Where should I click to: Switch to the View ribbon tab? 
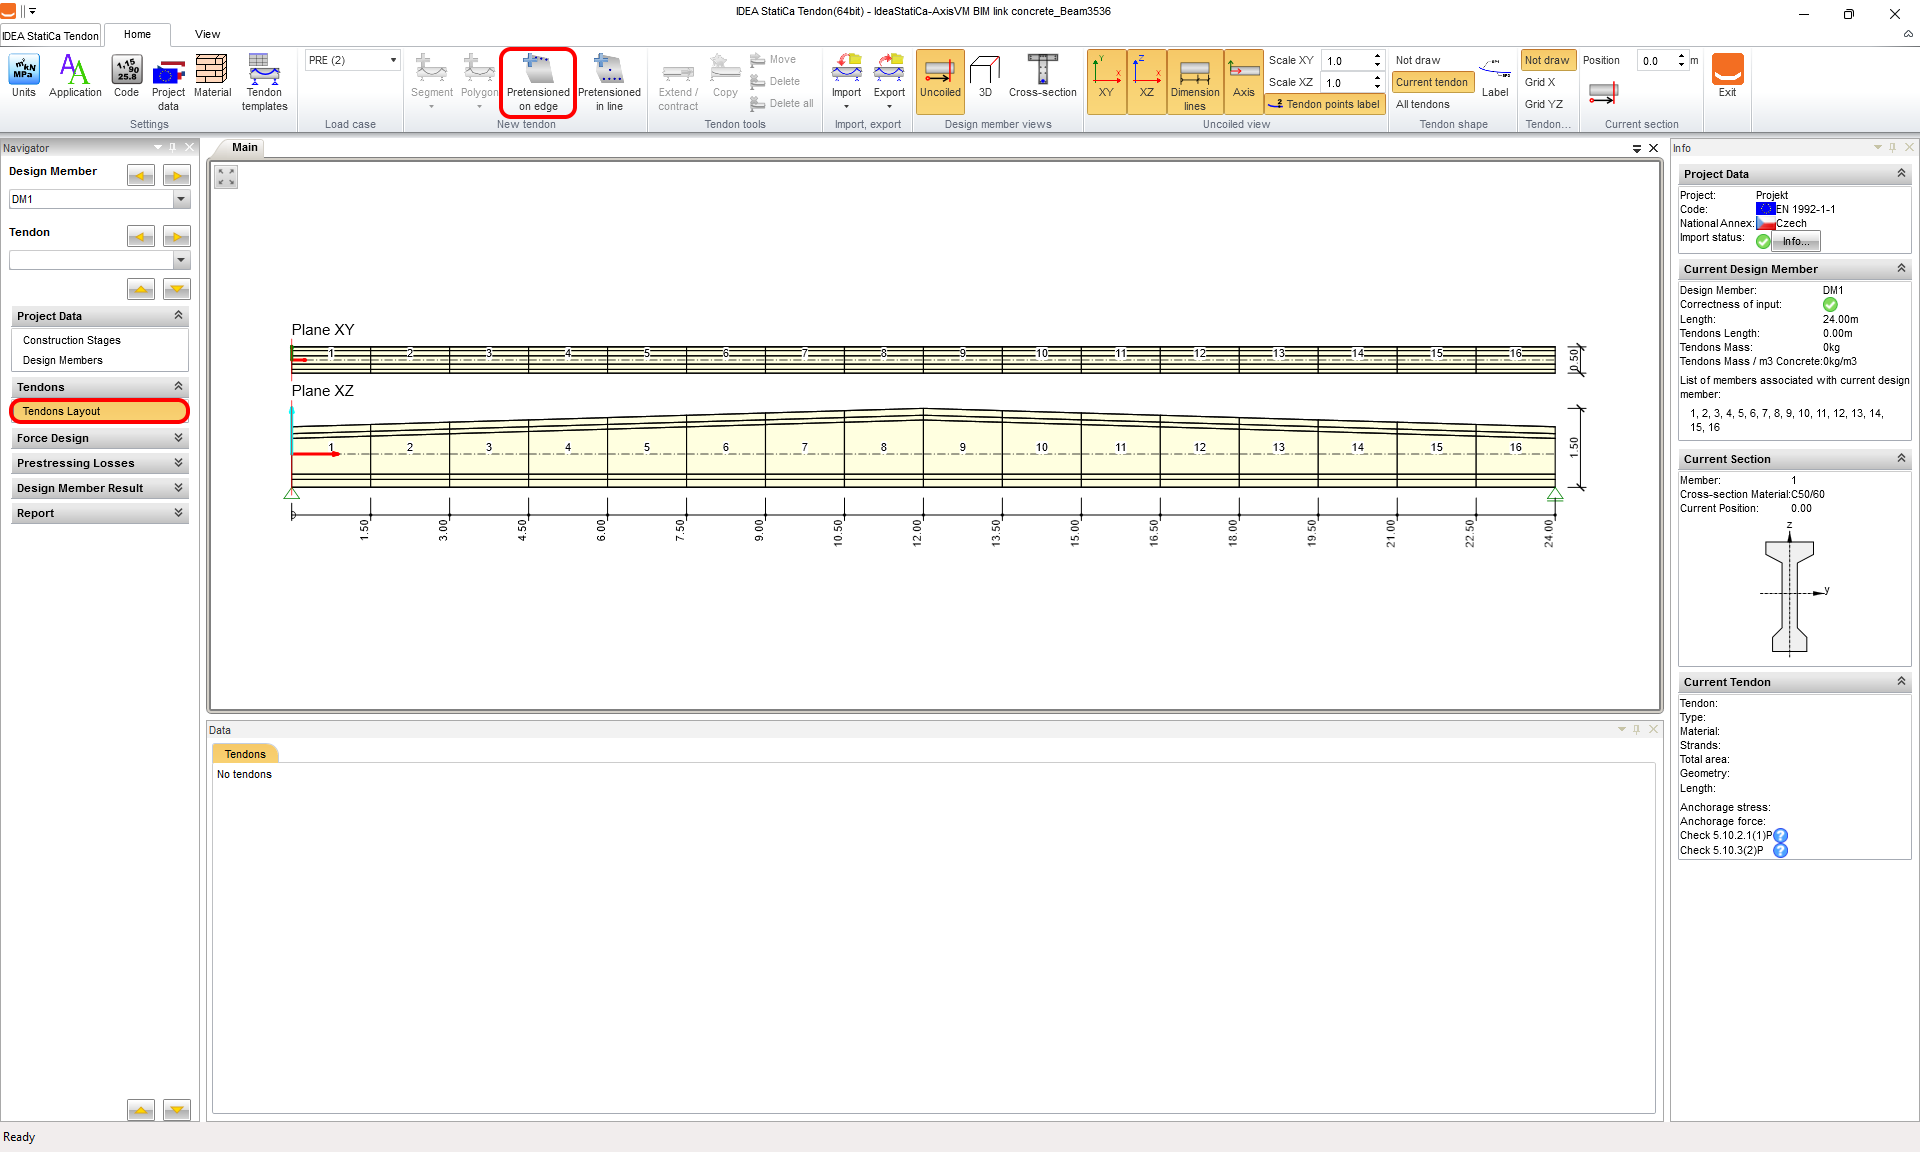pyautogui.click(x=207, y=34)
